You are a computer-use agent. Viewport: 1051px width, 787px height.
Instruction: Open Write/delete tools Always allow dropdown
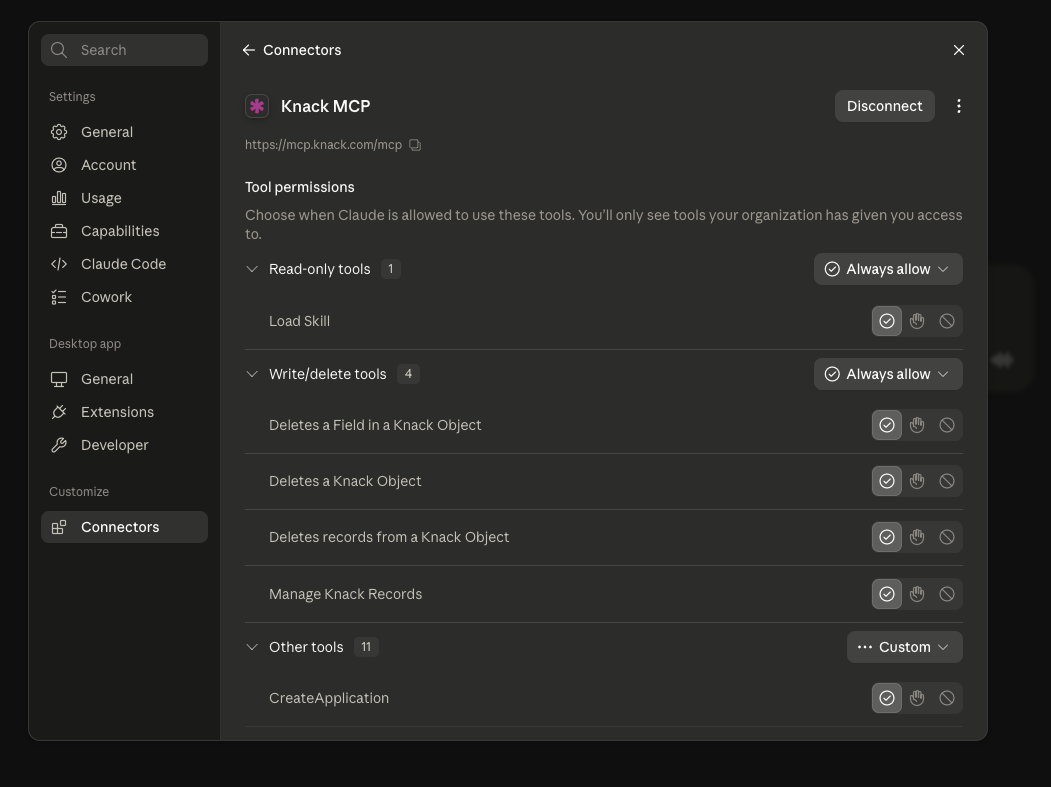coord(888,374)
